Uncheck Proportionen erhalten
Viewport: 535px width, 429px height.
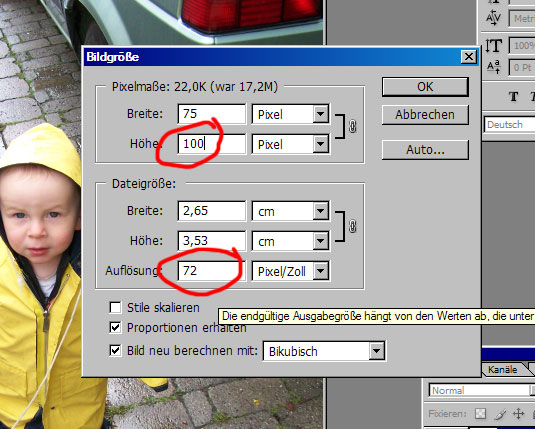coord(115,328)
